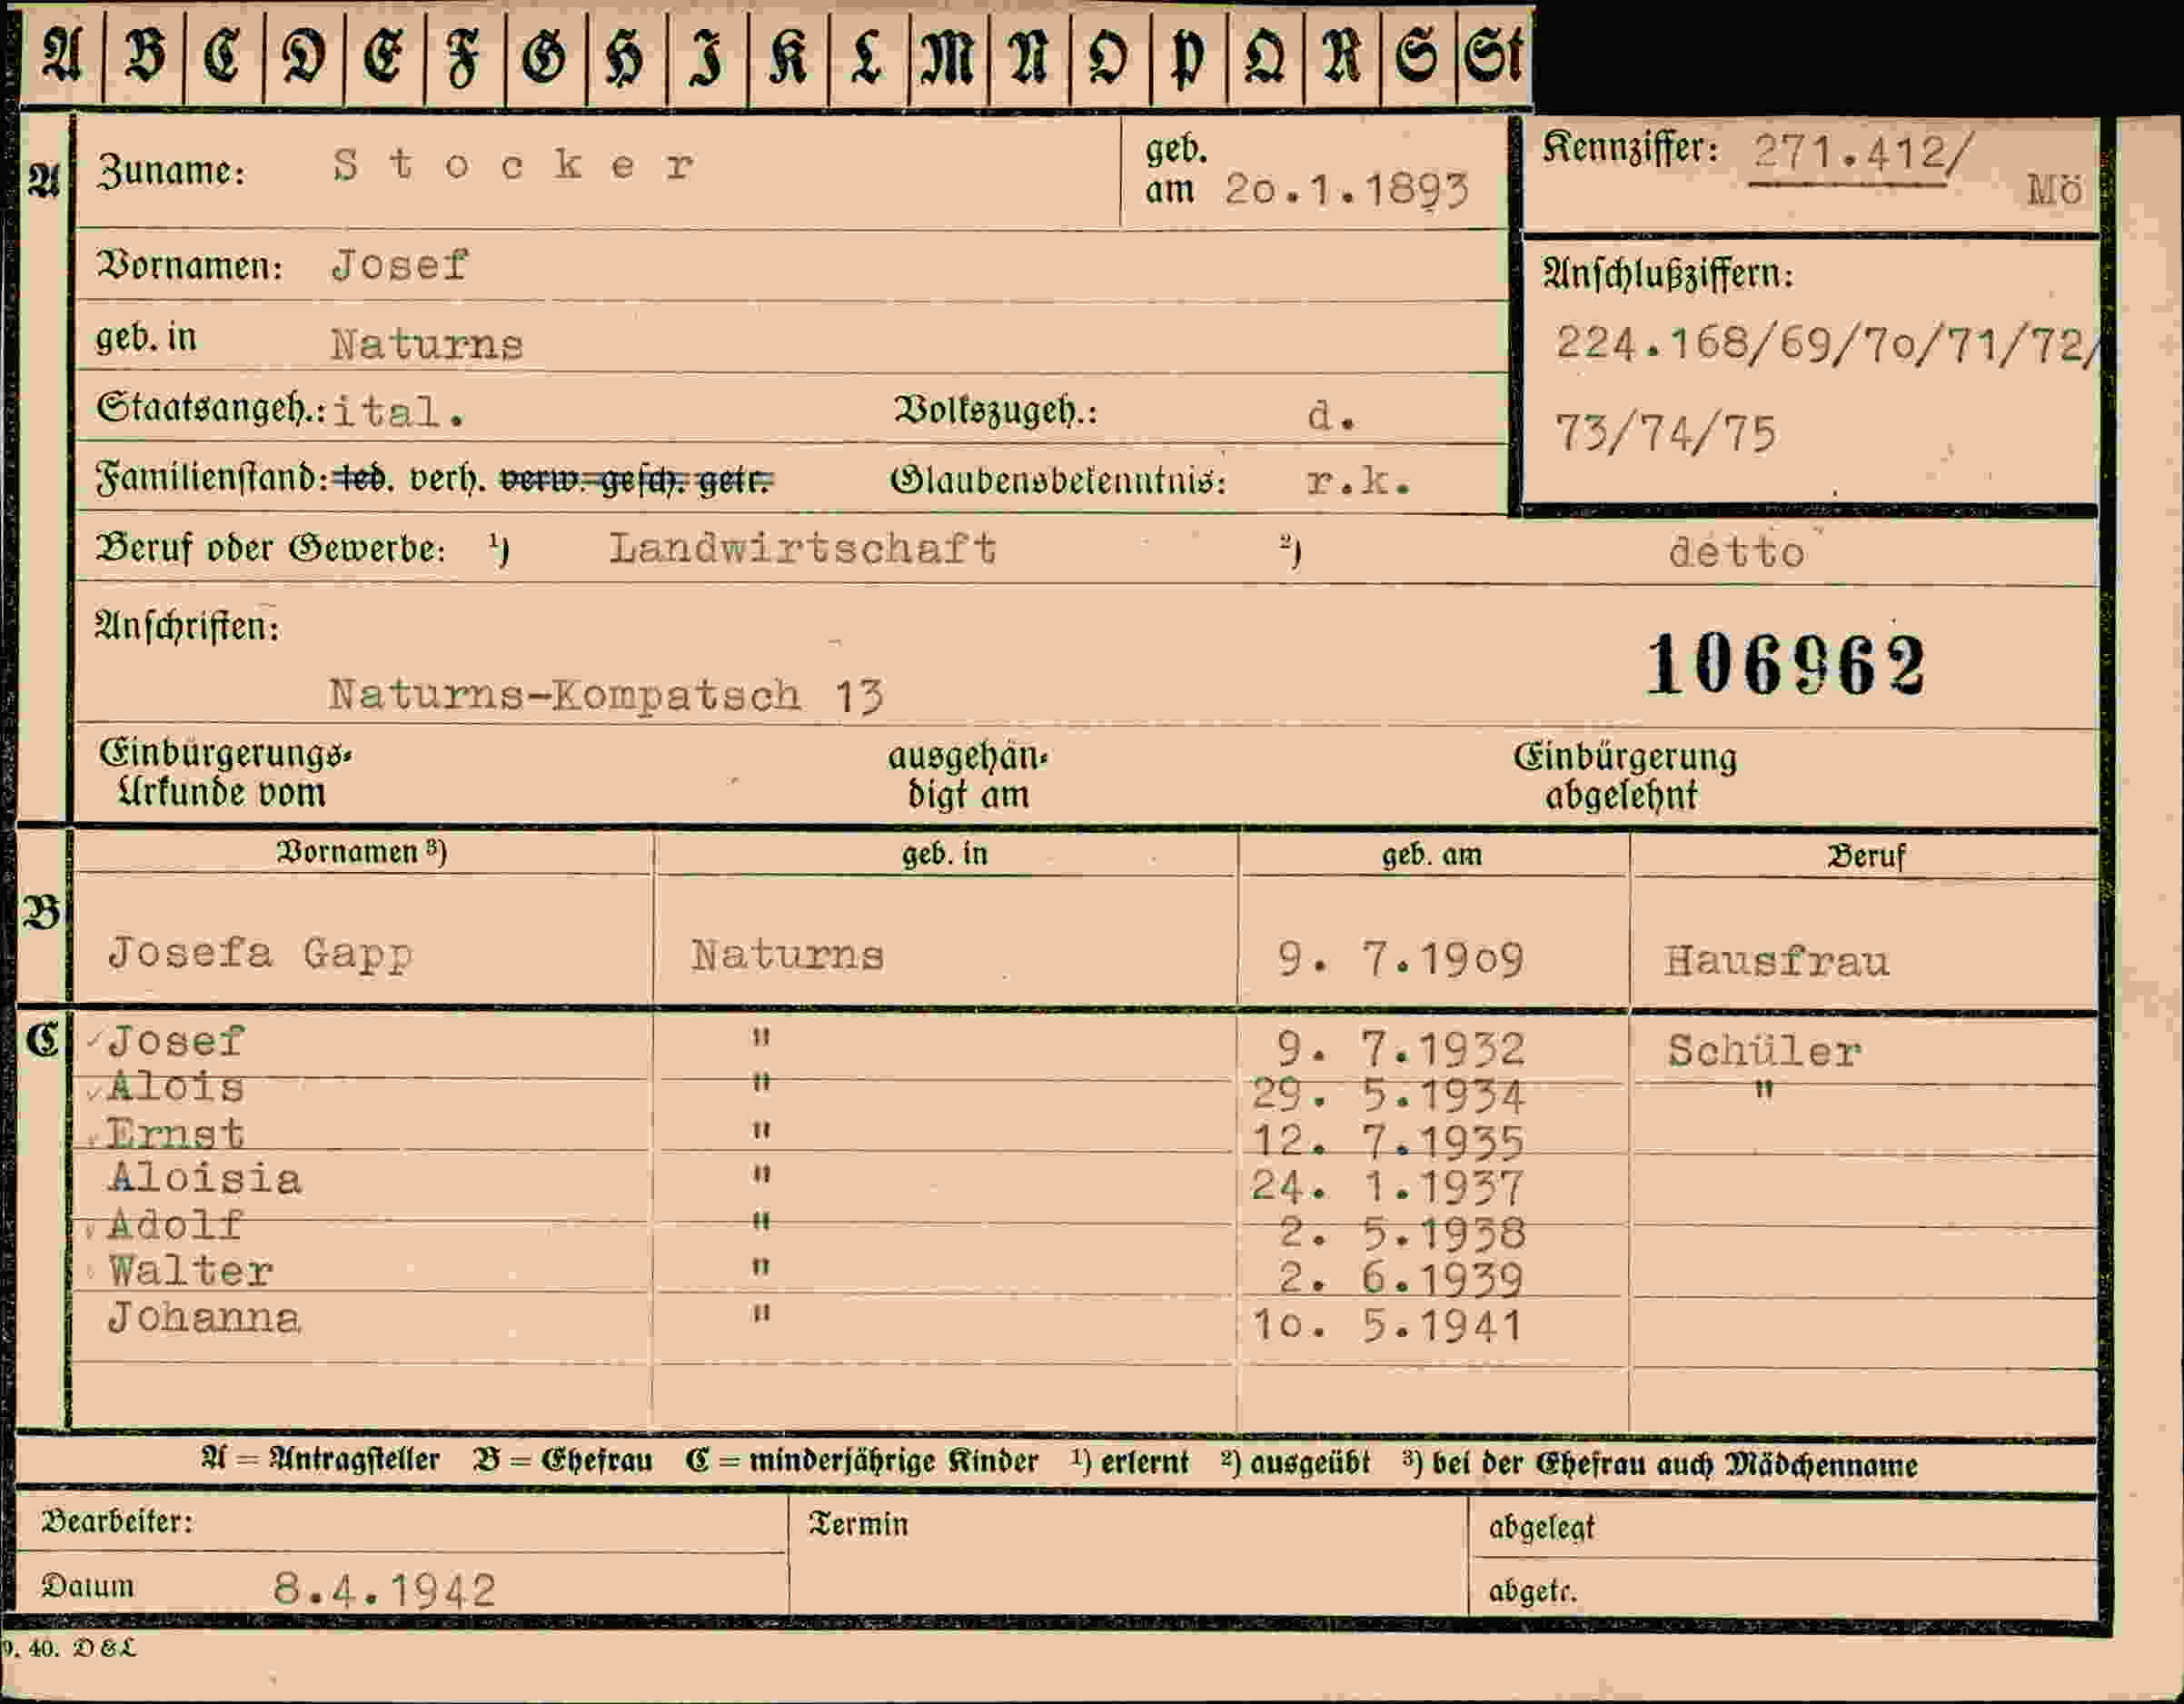Click the struck-out "led." status
Image resolution: width=2184 pixels, height=1704 pixels.
(363, 480)
